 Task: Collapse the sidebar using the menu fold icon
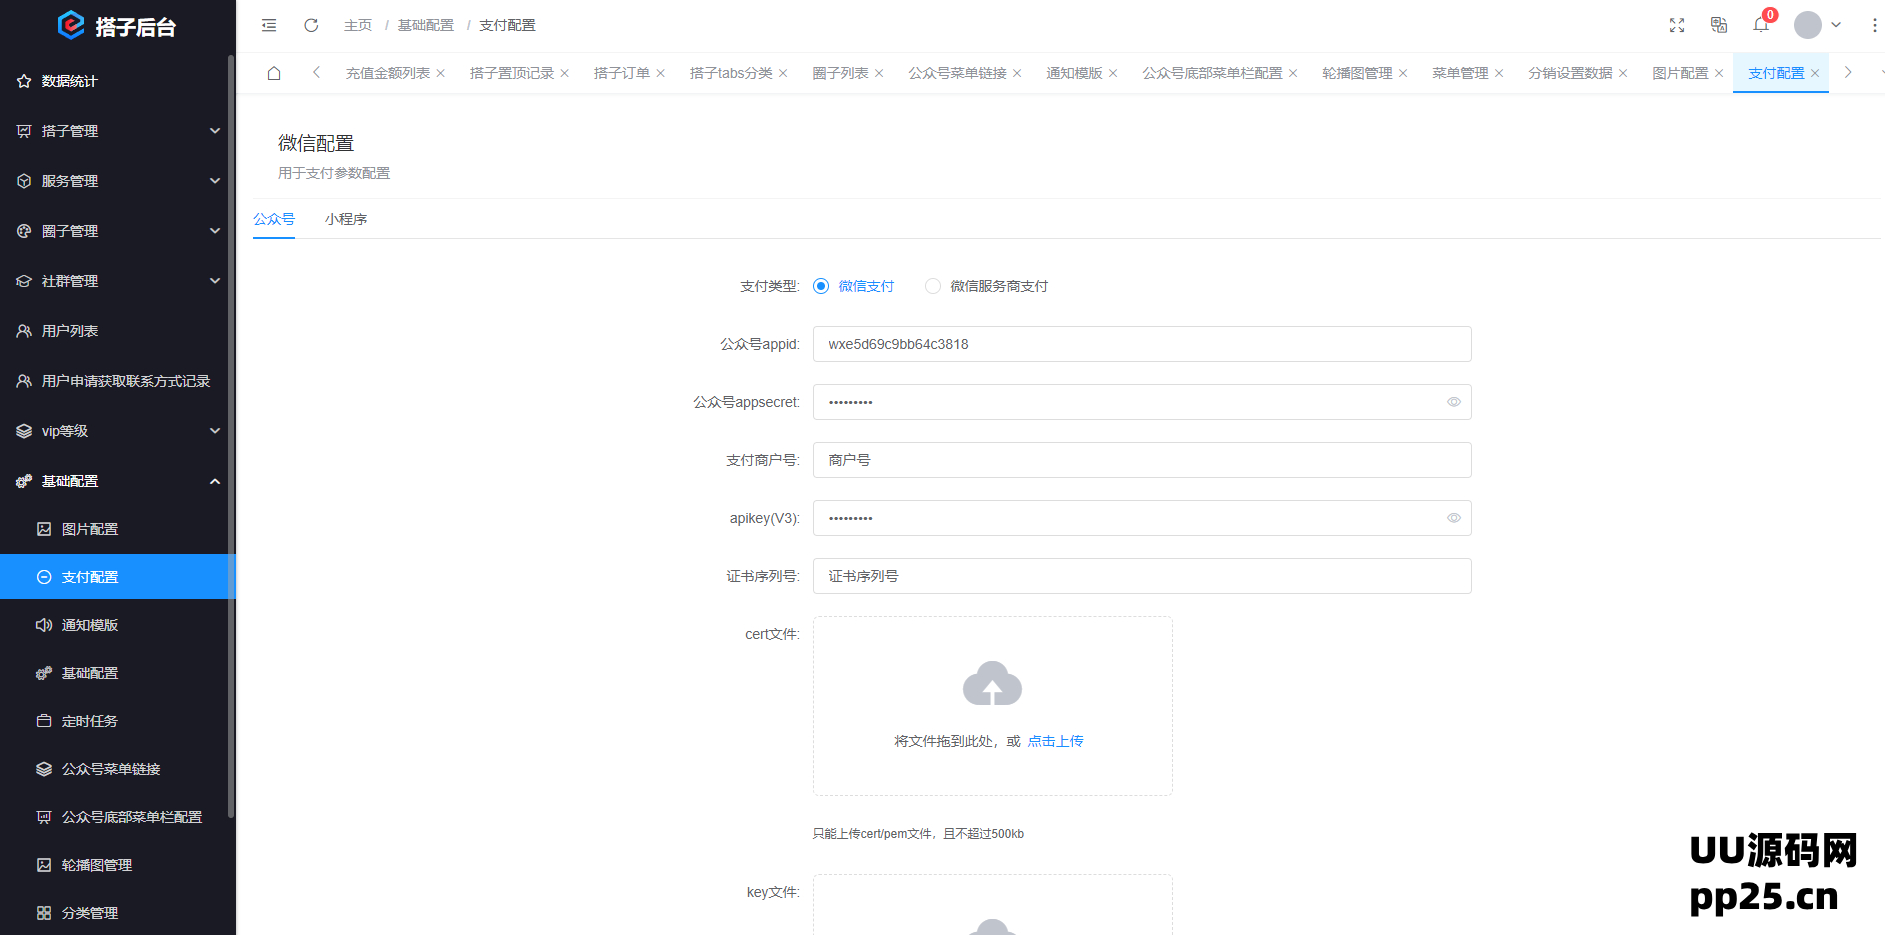(x=268, y=25)
